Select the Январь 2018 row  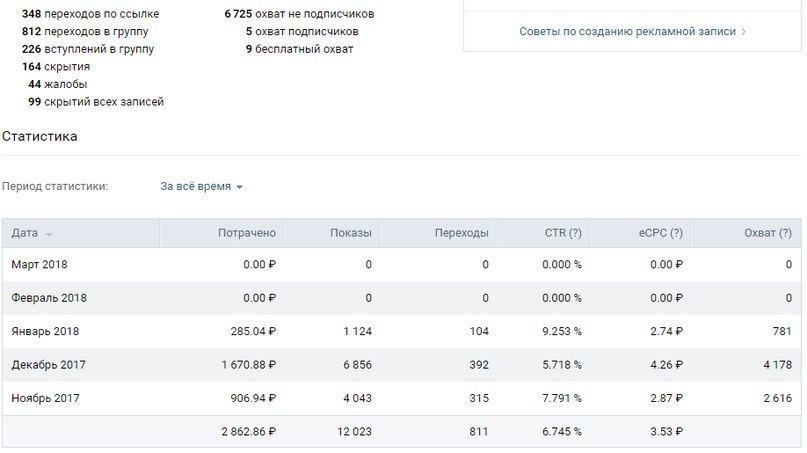tap(401, 332)
